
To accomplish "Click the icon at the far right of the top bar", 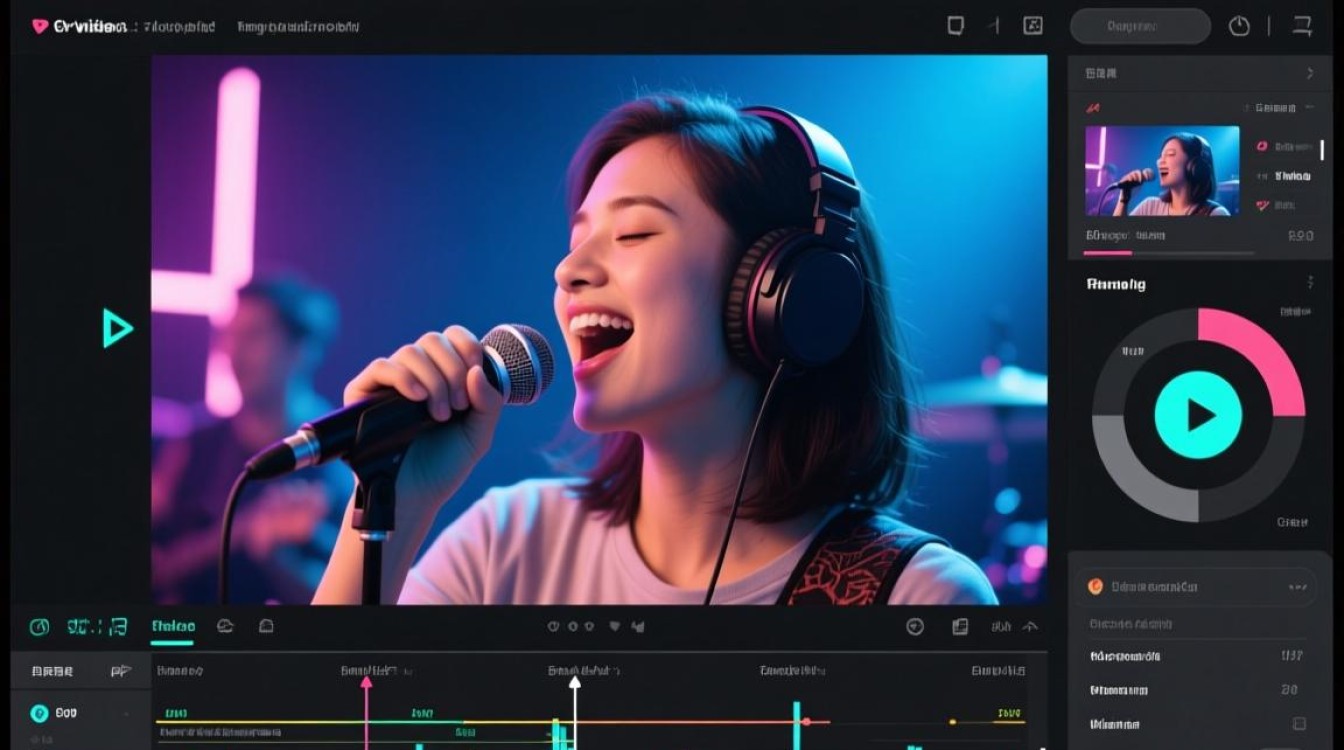I will click(1302, 26).
